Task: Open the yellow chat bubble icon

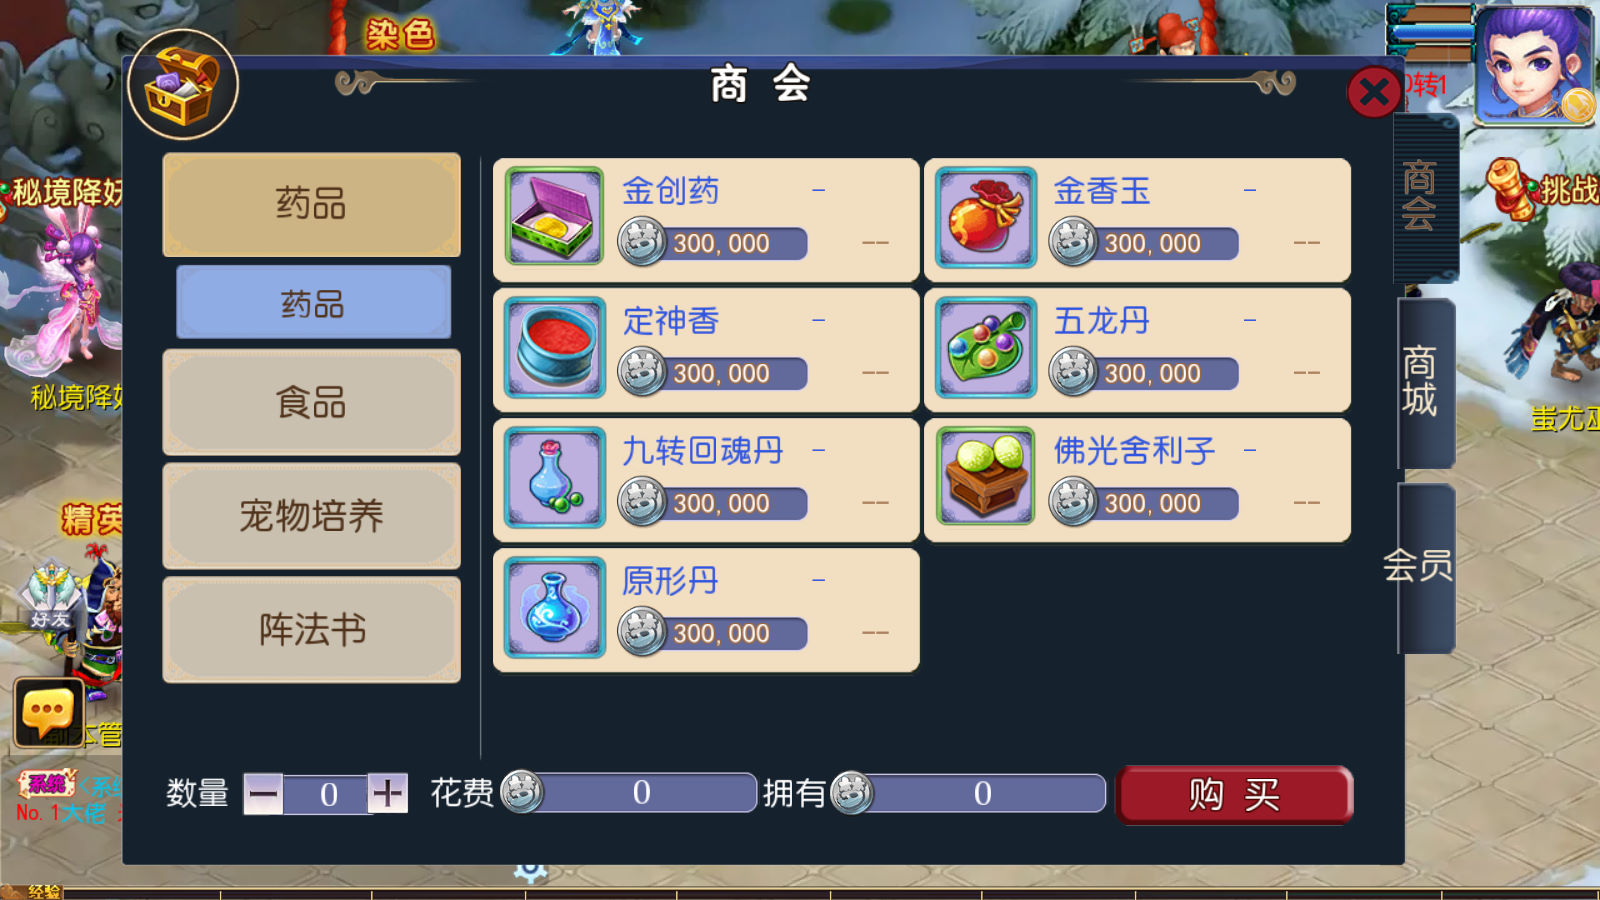Action: tap(48, 713)
